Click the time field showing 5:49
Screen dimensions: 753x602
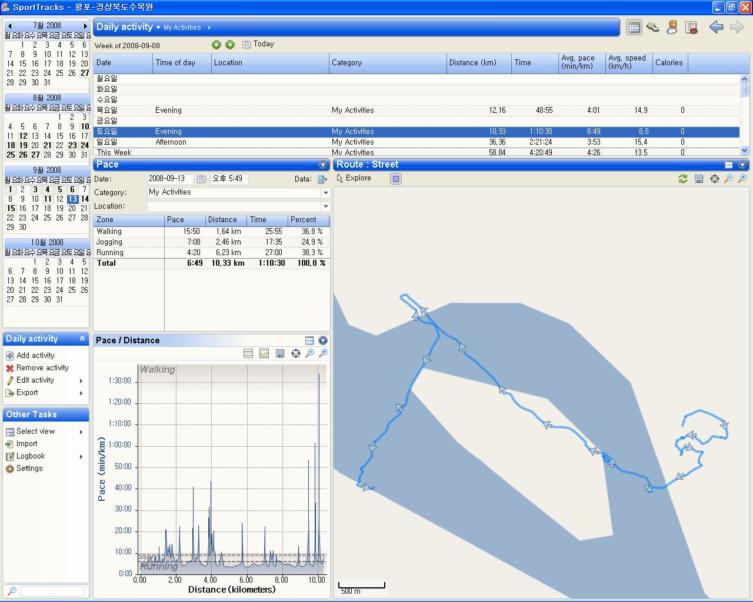(x=229, y=179)
